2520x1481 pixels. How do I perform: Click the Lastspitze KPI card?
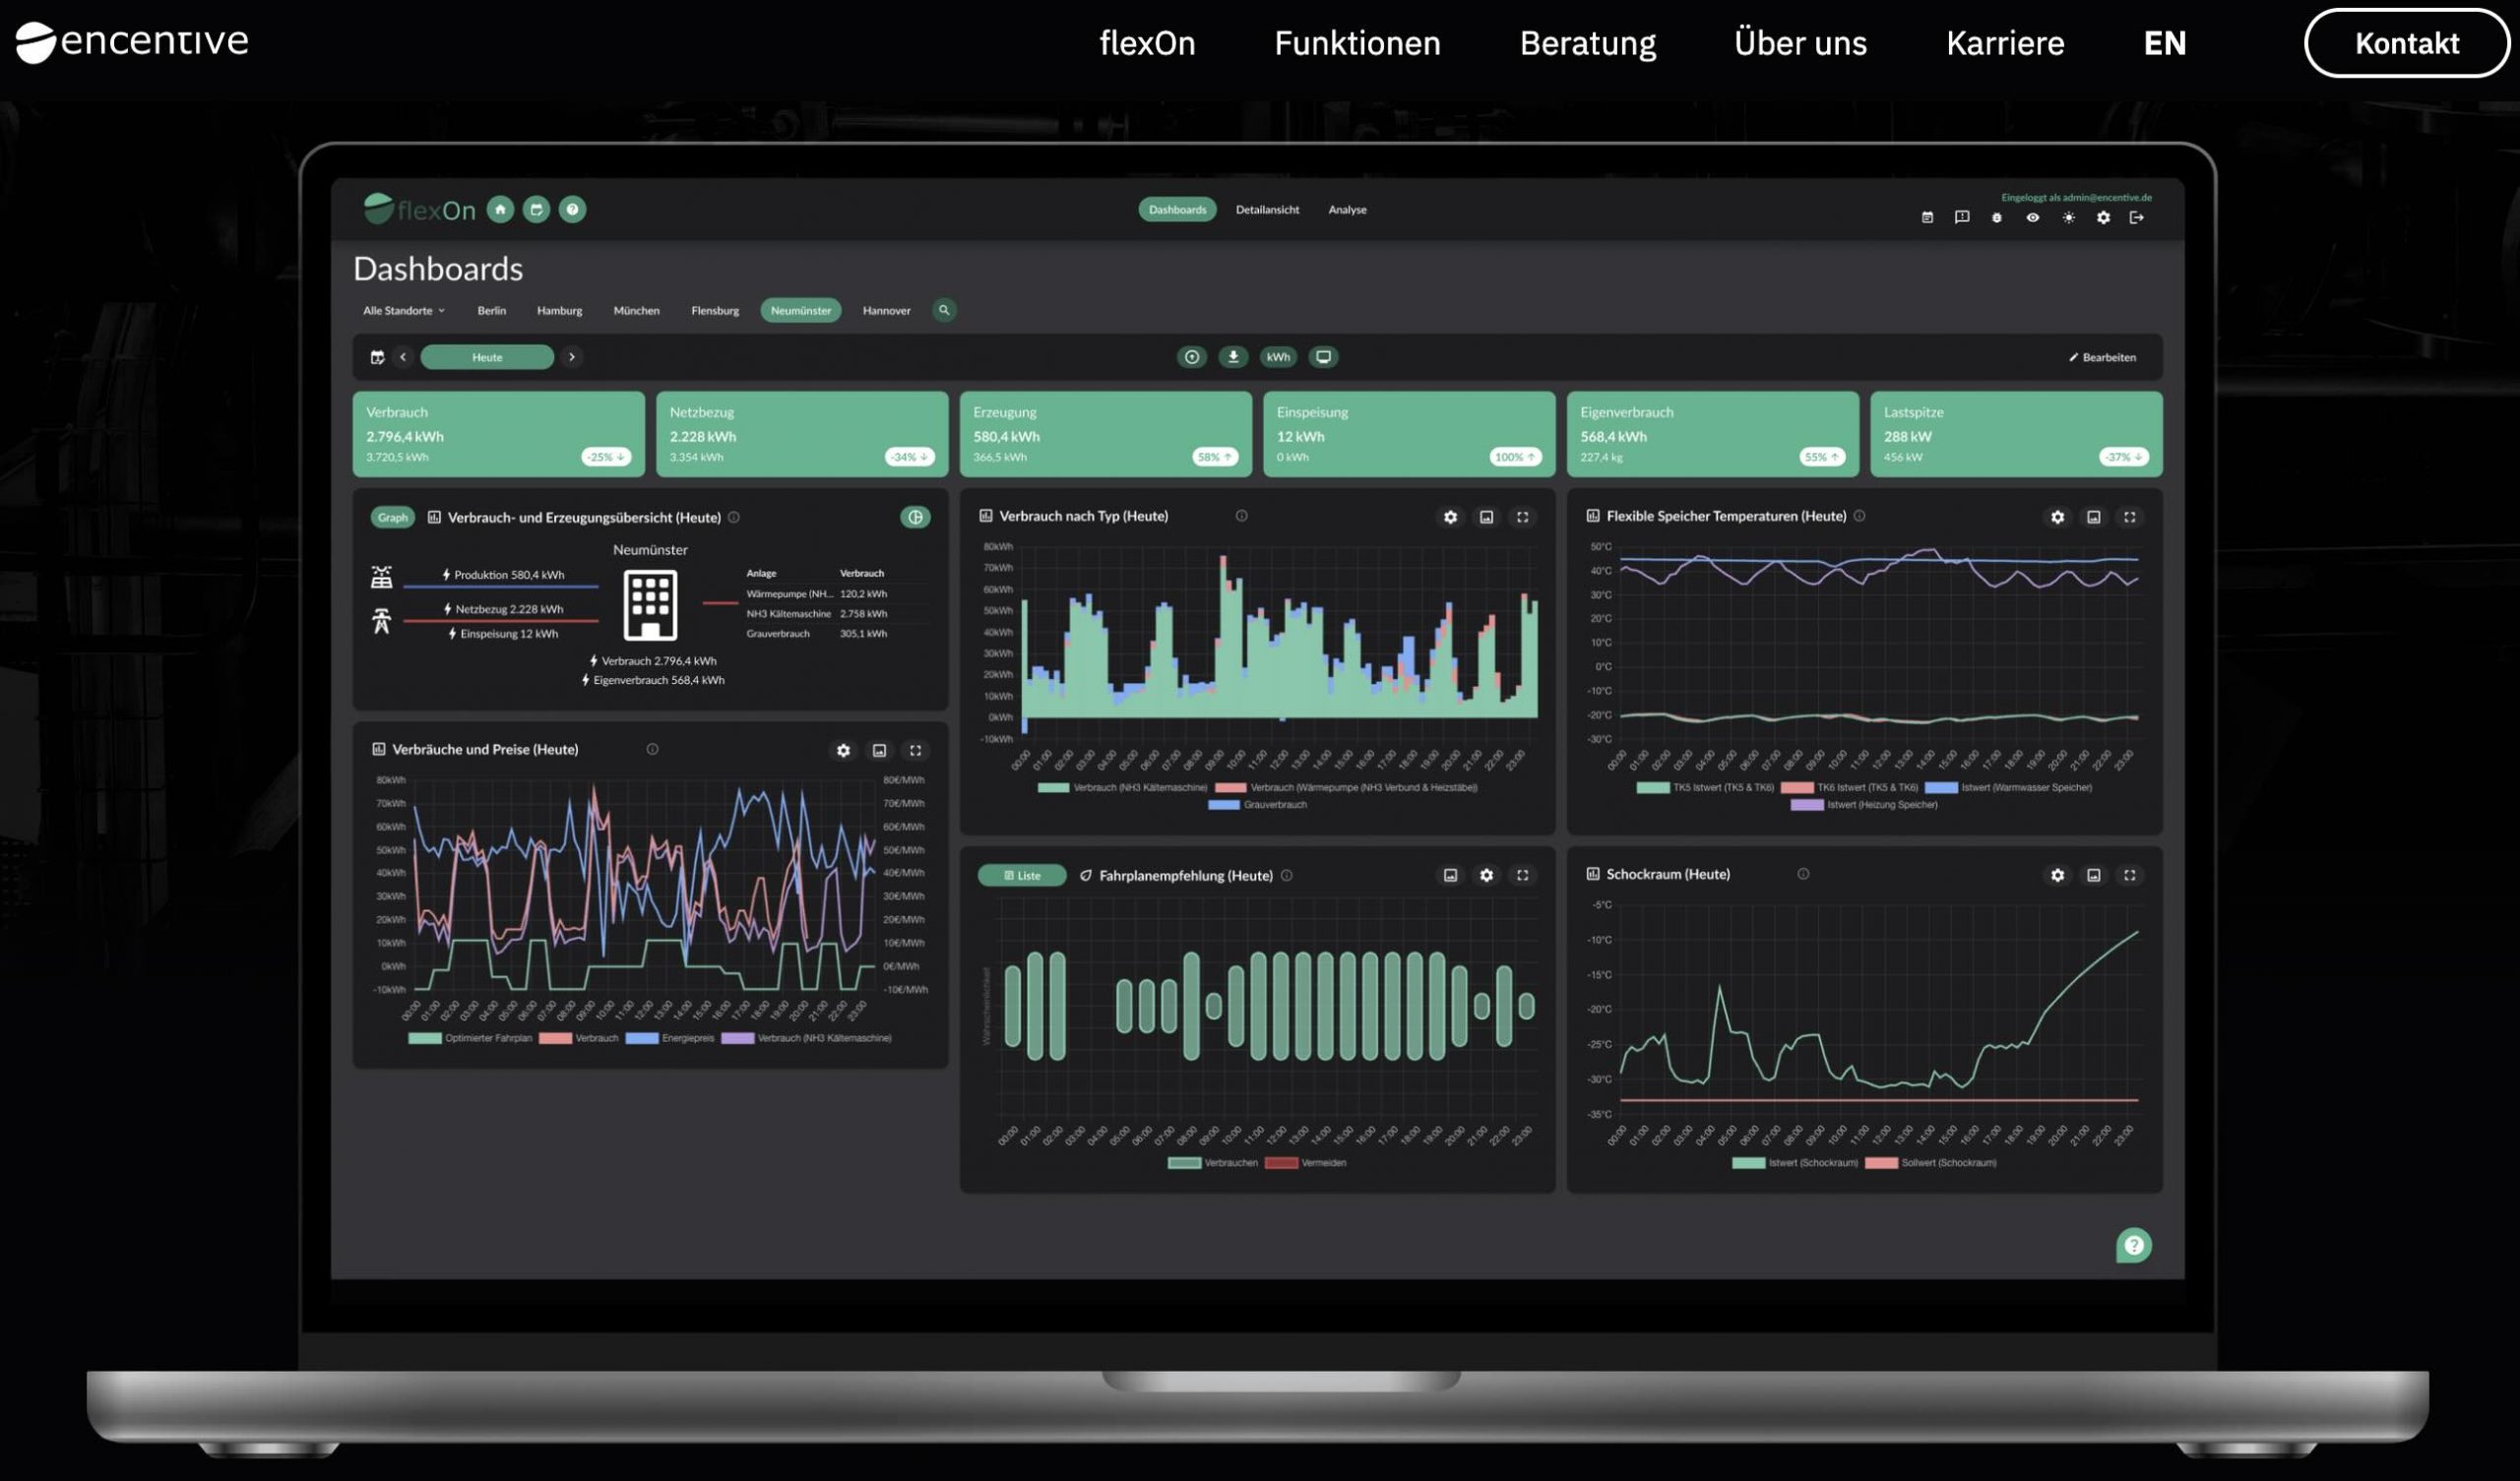(2016, 434)
